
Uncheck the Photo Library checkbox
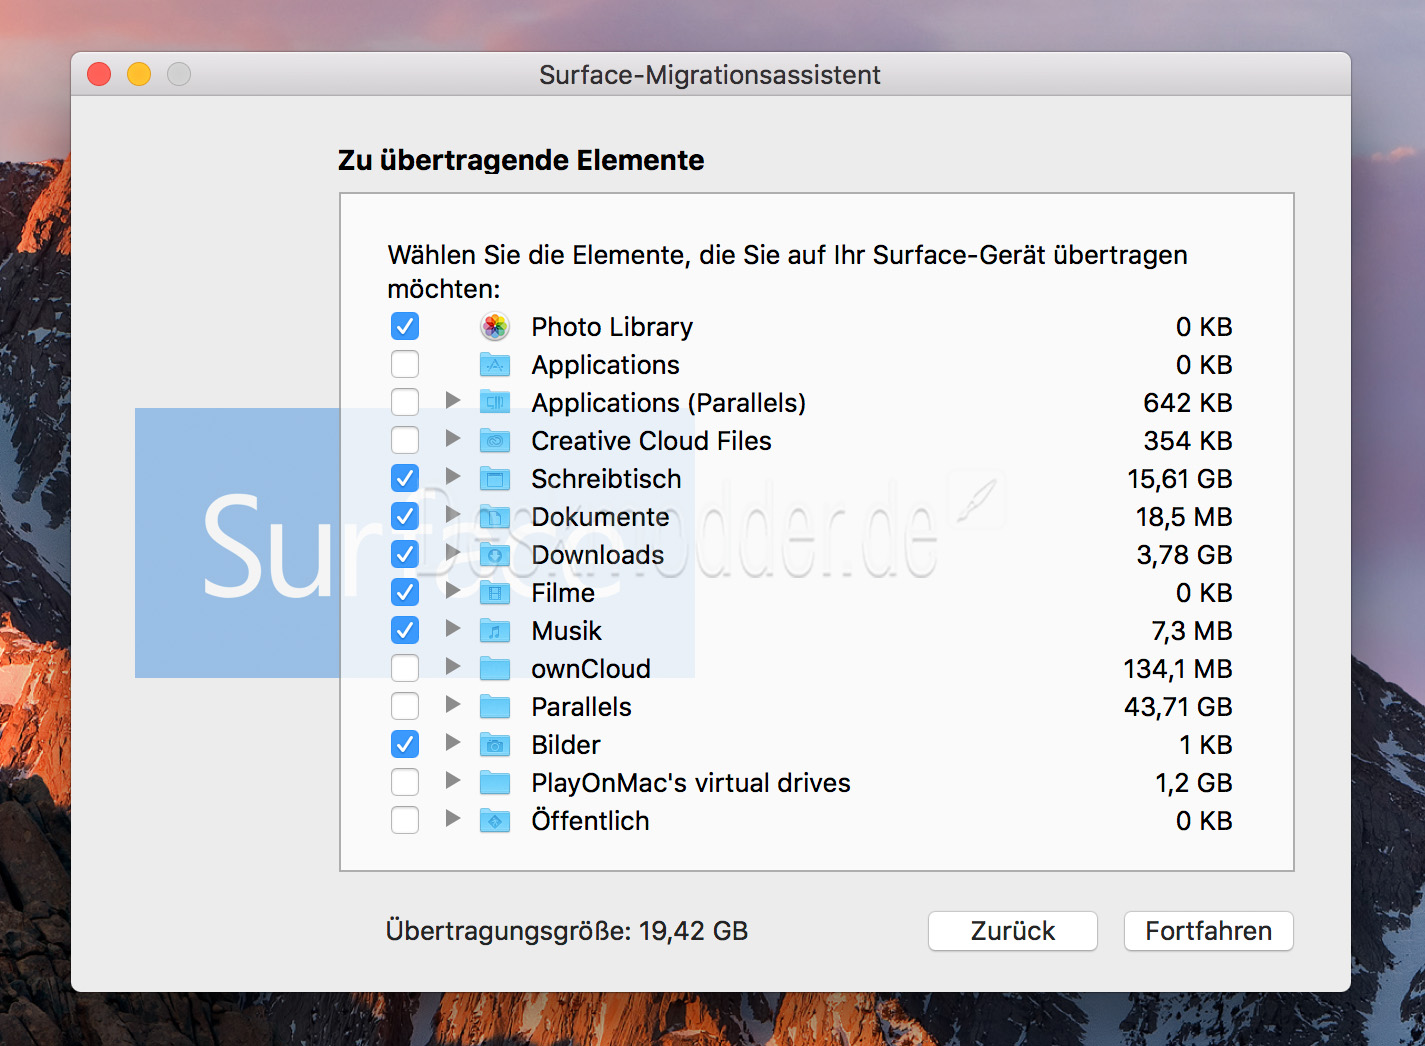tap(405, 326)
